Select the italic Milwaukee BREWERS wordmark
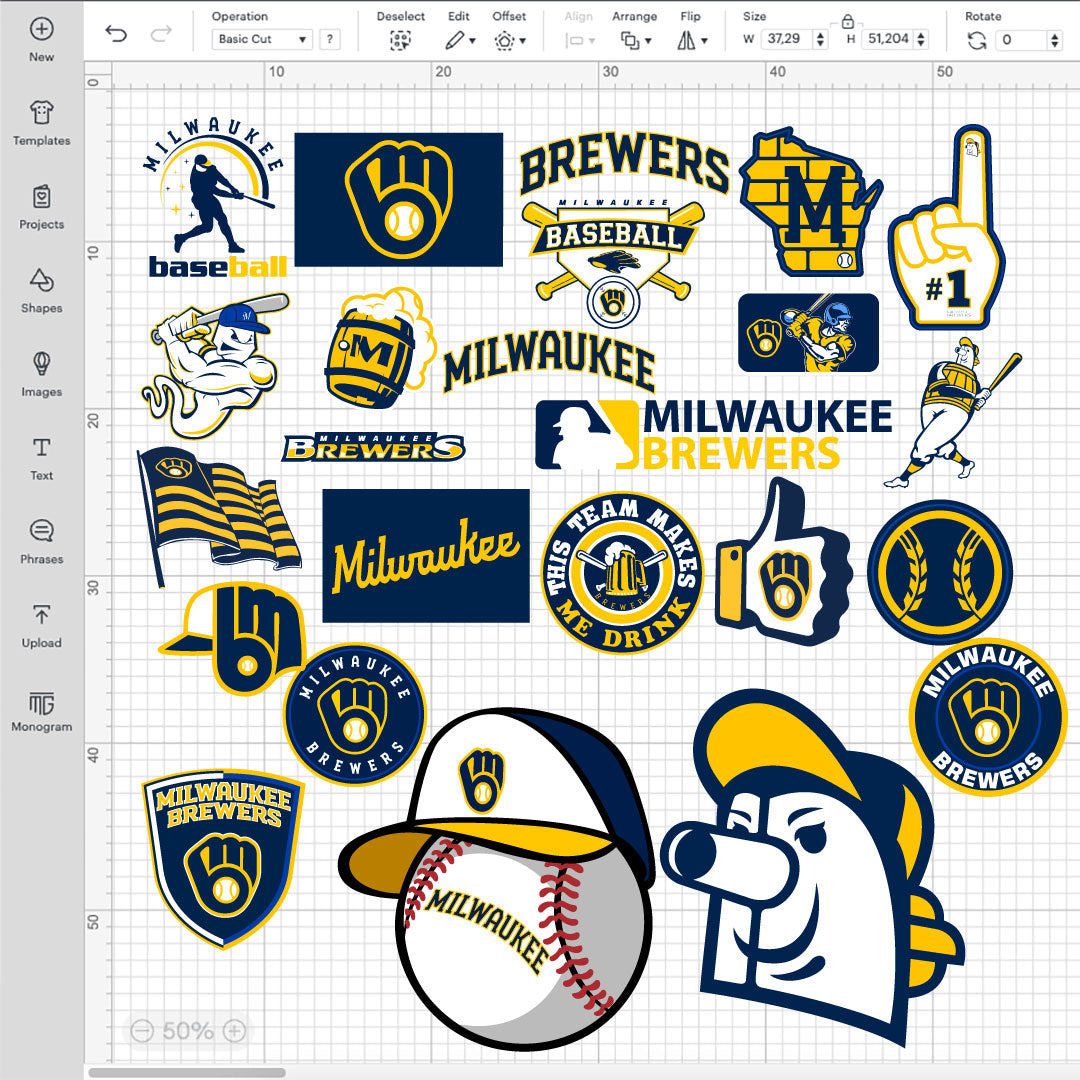Viewport: 1080px width, 1080px height. pos(374,448)
